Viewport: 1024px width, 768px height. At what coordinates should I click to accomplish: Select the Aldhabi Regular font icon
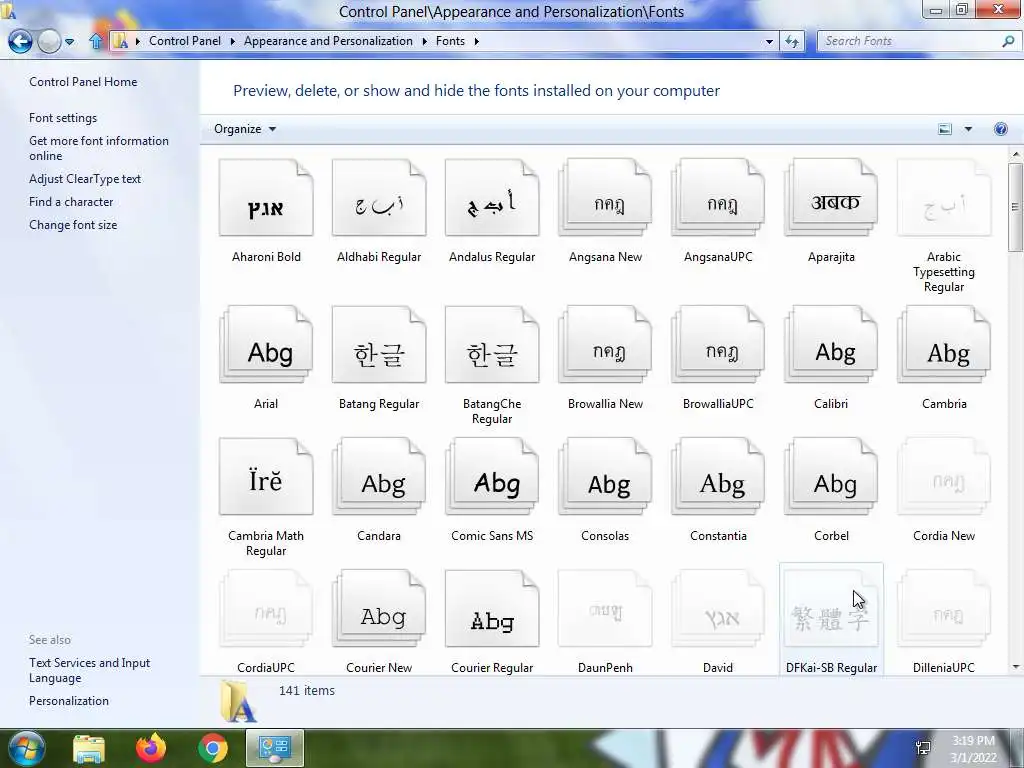[x=379, y=199]
